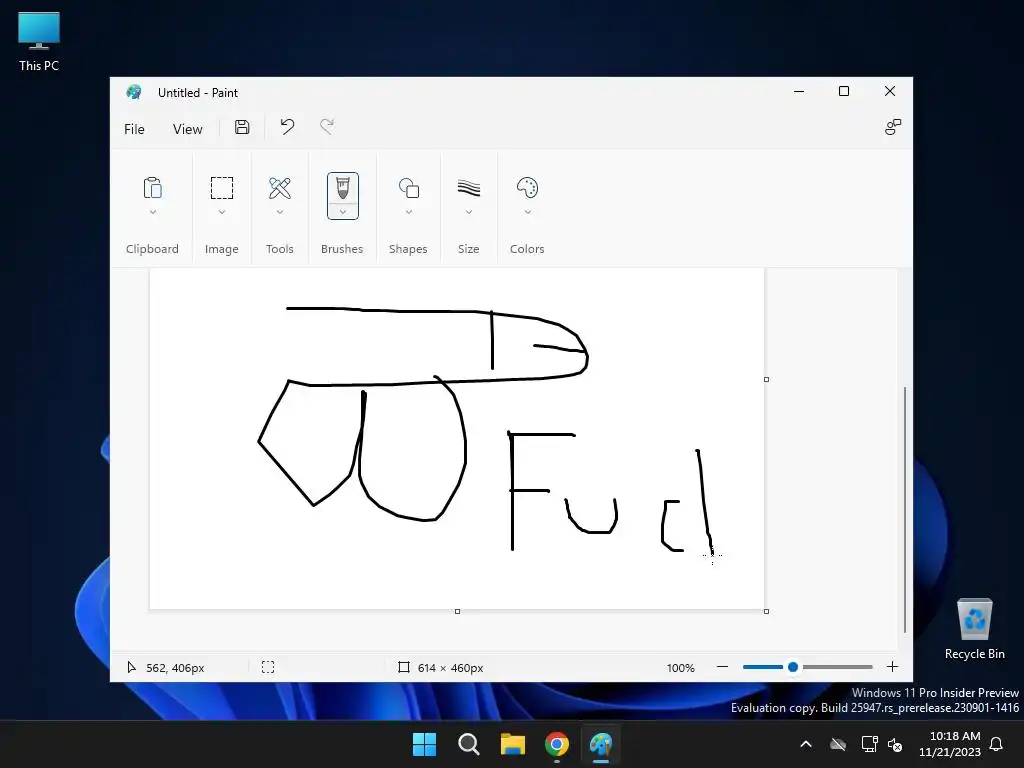Open the notifications bell in the system tray
The height and width of the screenshot is (768, 1024).
coord(996,744)
